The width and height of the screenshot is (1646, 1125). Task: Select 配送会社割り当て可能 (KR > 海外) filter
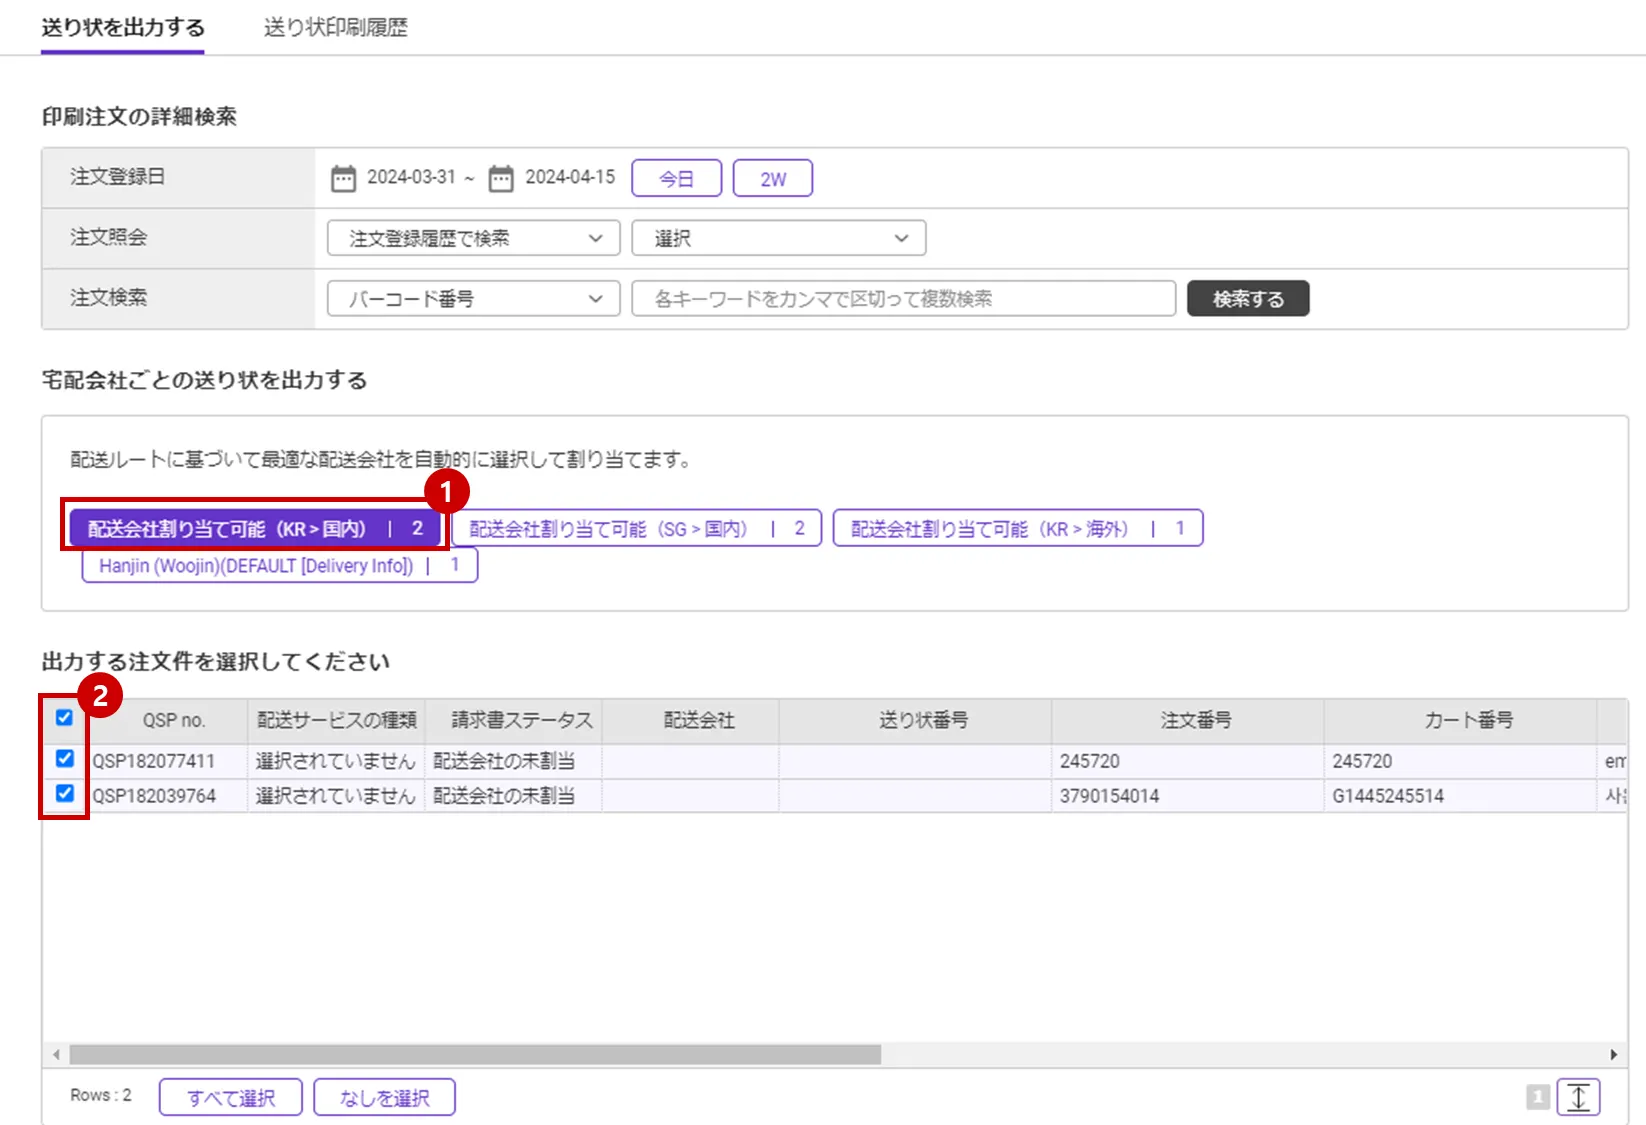1018,528
